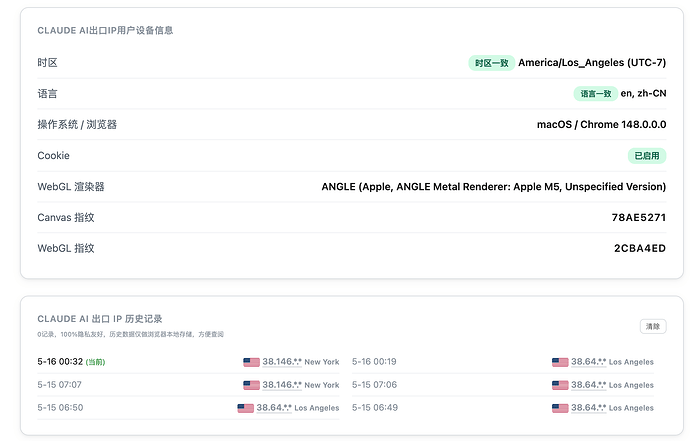Select the WebGL fingerprint 2CBA4ED
The image size is (690, 441).
pyautogui.click(x=640, y=248)
